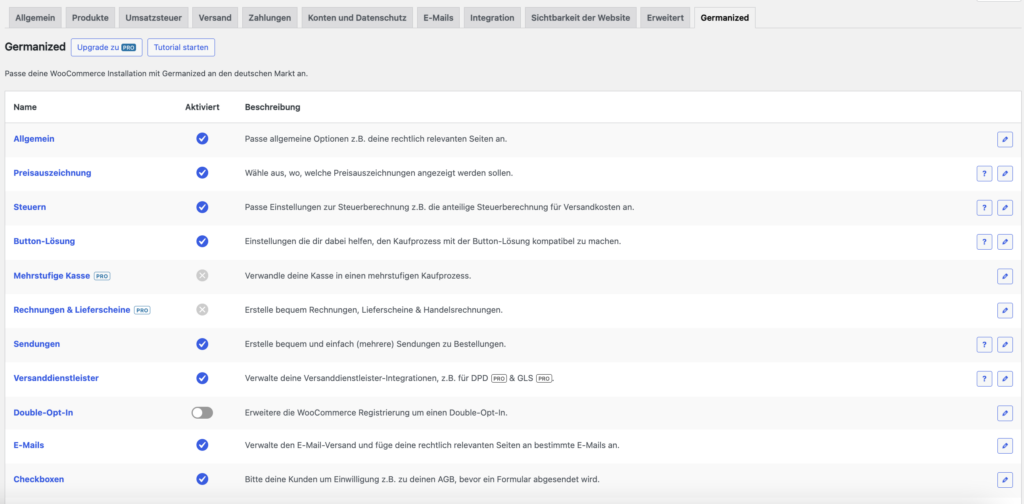This screenshot has width=1024, height=504.
Task: Open the Double-Opt-In link
Action: (x=43, y=413)
